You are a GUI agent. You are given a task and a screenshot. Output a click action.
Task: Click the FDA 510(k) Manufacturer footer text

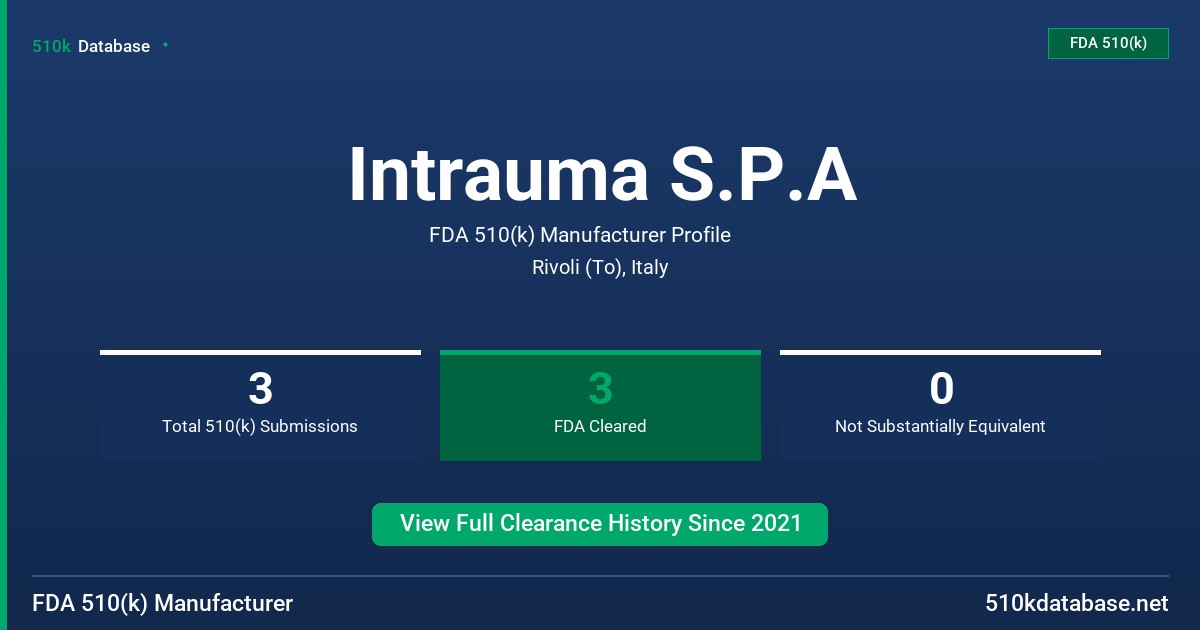pyautogui.click(x=163, y=603)
